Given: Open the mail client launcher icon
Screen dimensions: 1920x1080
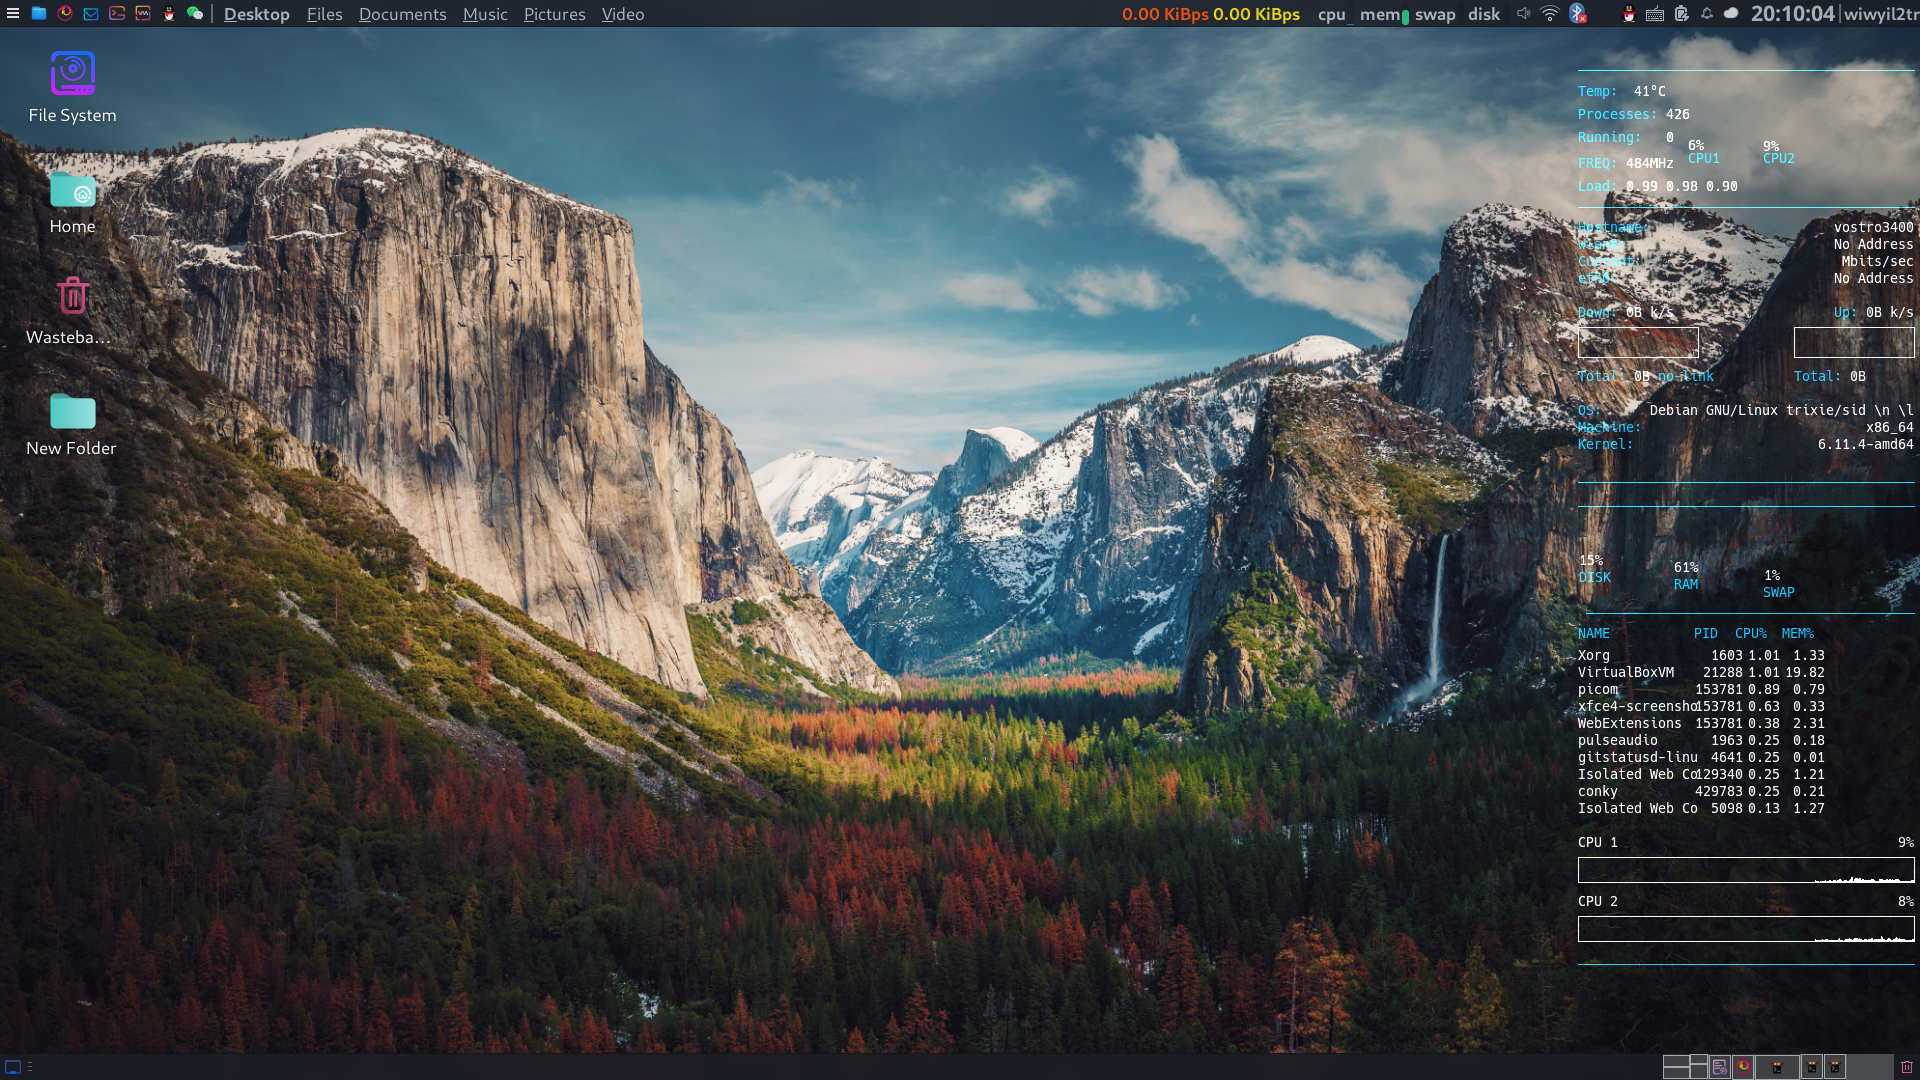Looking at the screenshot, I should (x=91, y=13).
